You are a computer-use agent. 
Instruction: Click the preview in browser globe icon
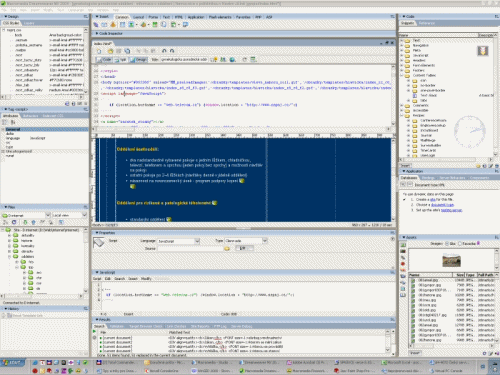(x=232, y=59)
